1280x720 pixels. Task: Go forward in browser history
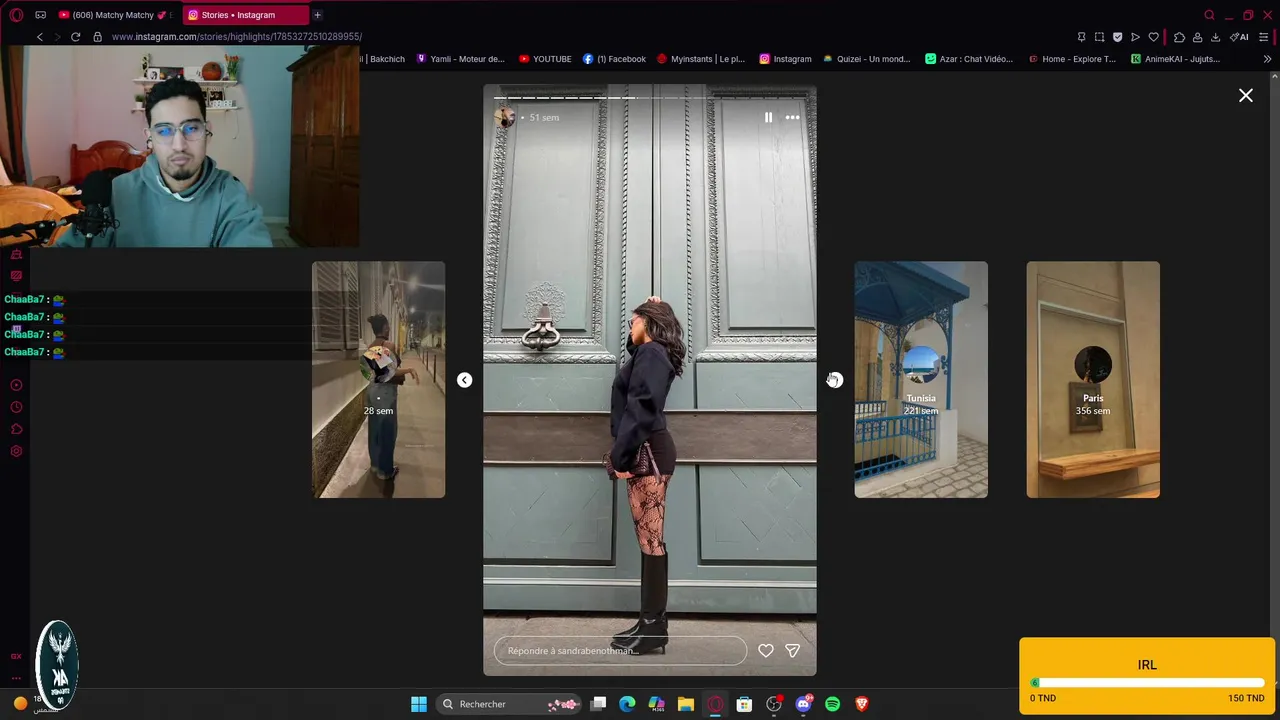(x=57, y=37)
